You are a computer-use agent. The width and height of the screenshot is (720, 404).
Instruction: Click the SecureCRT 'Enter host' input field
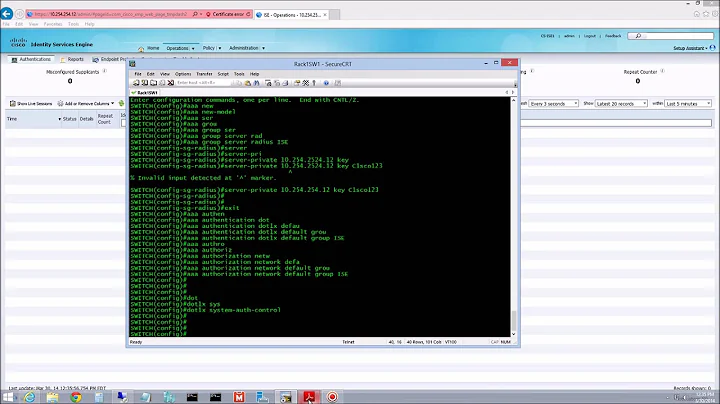[x=203, y=83]
